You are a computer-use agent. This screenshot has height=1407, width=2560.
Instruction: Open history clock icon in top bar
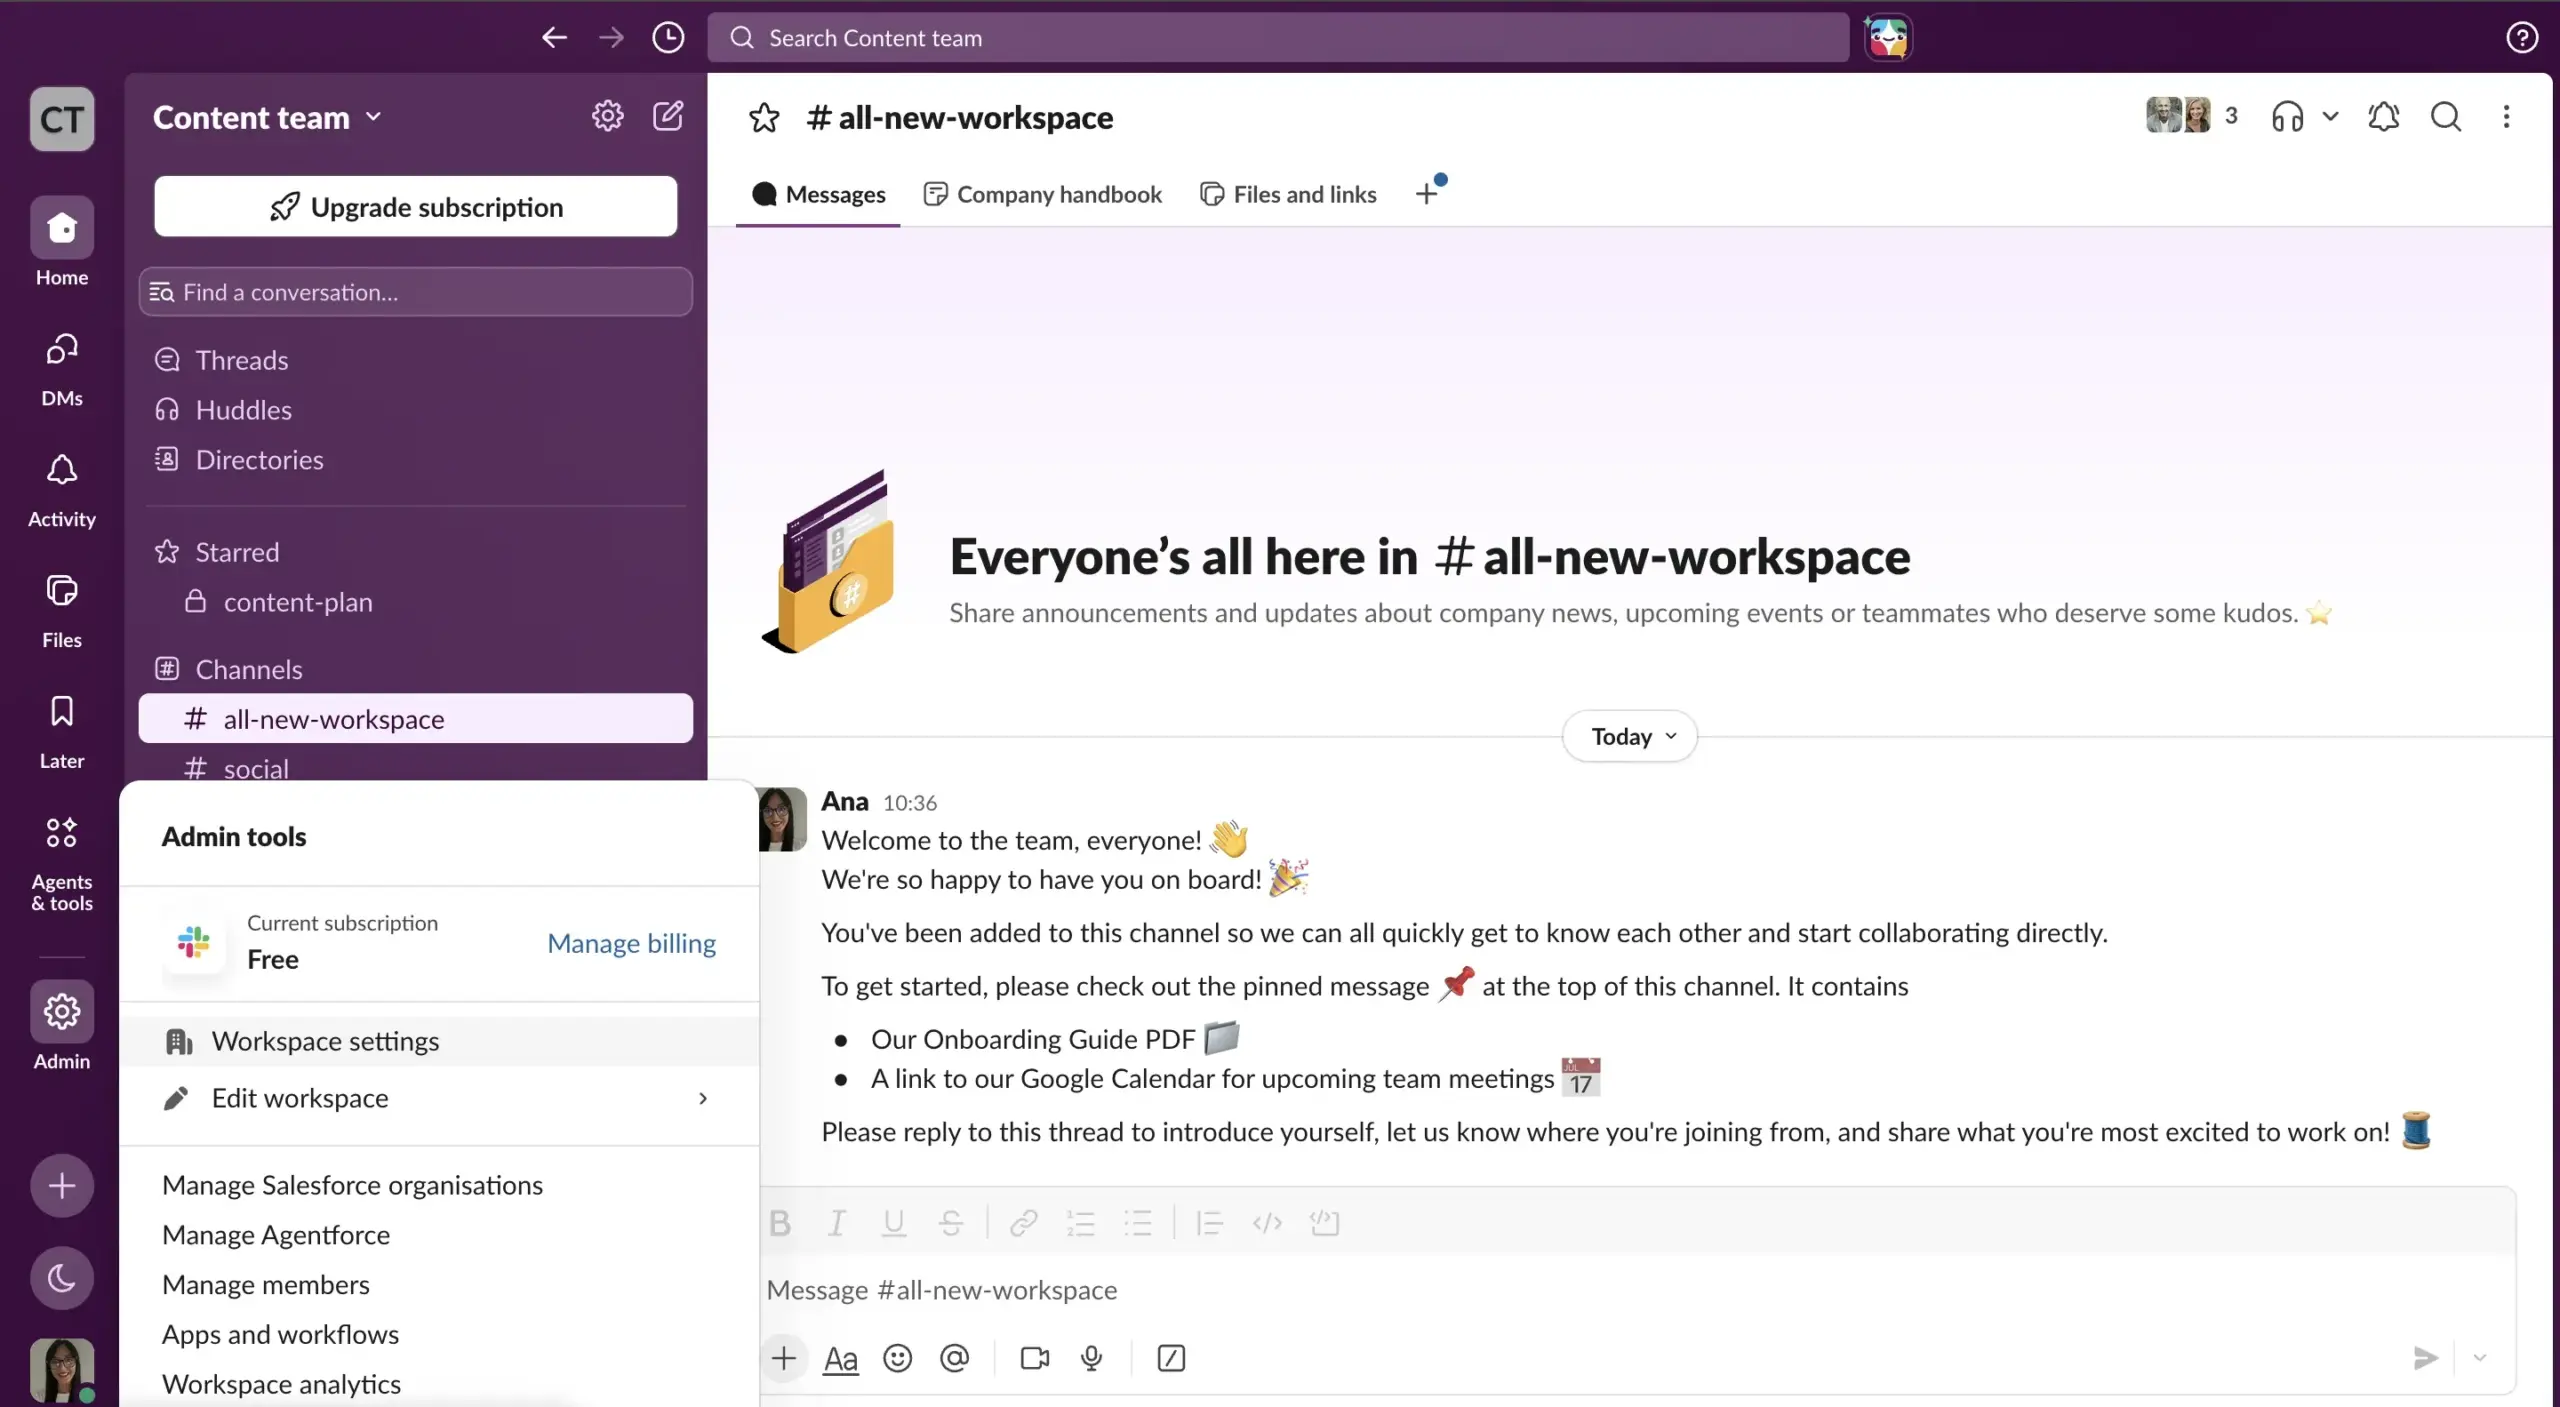coord(668,38)
